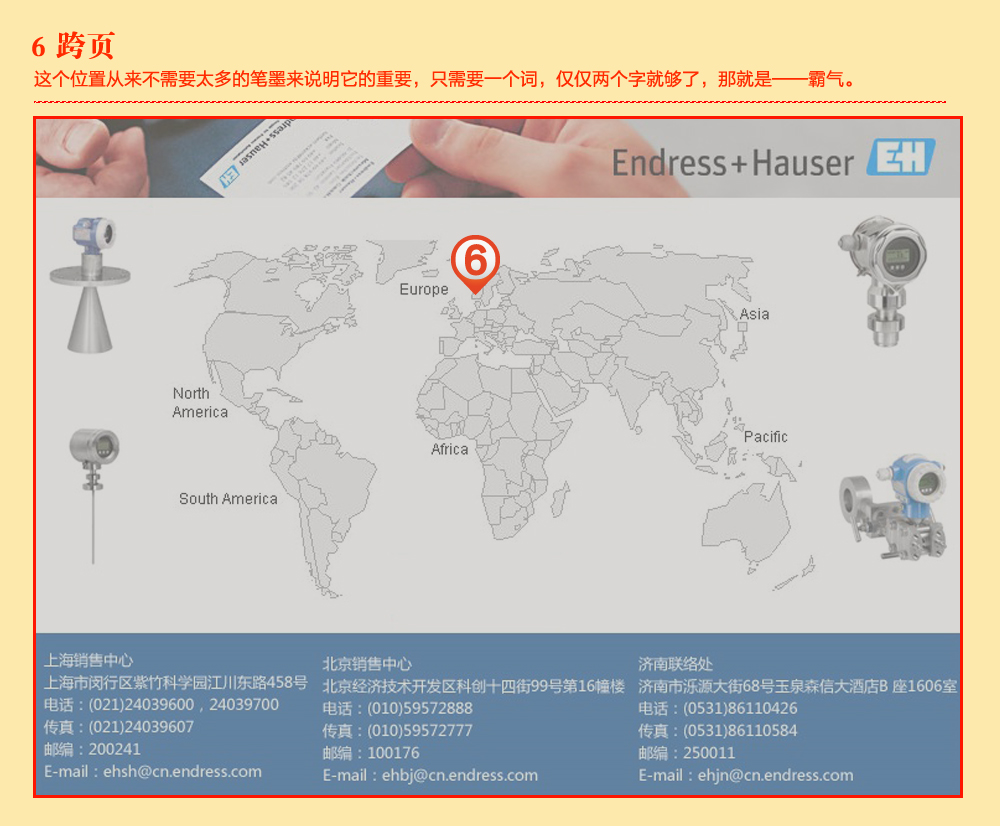Click the North America map label
Image resolution: width=1000 pixels, height=826 pixels.
[200, 403]
